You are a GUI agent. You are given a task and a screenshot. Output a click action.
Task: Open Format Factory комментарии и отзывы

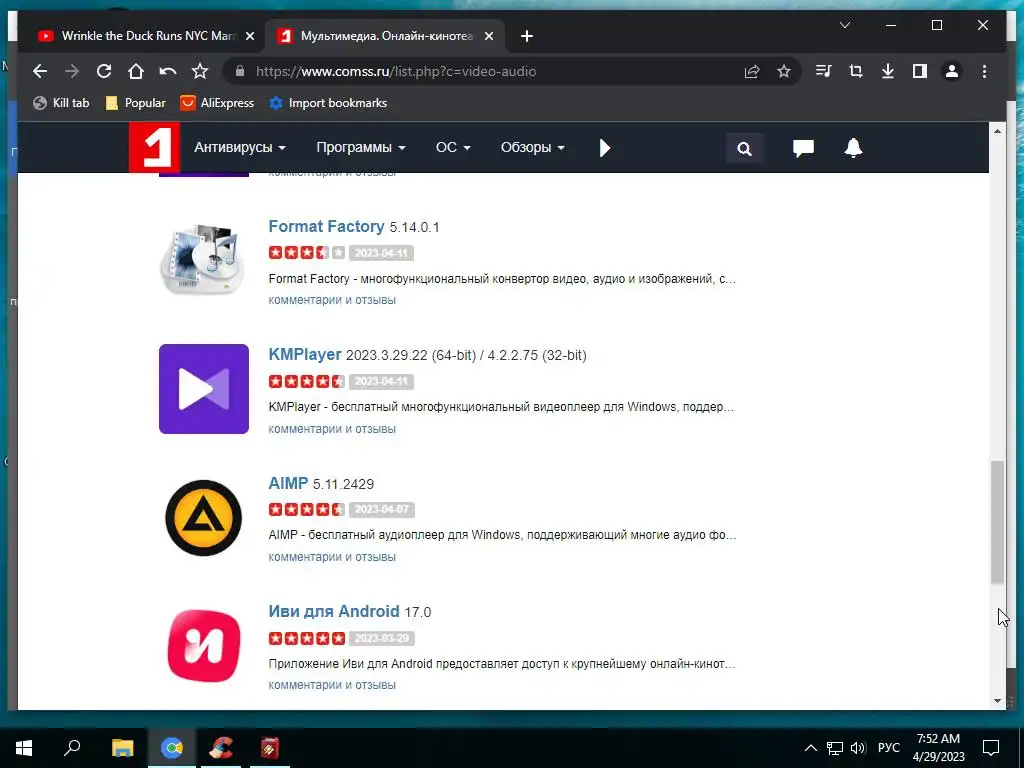332,300
